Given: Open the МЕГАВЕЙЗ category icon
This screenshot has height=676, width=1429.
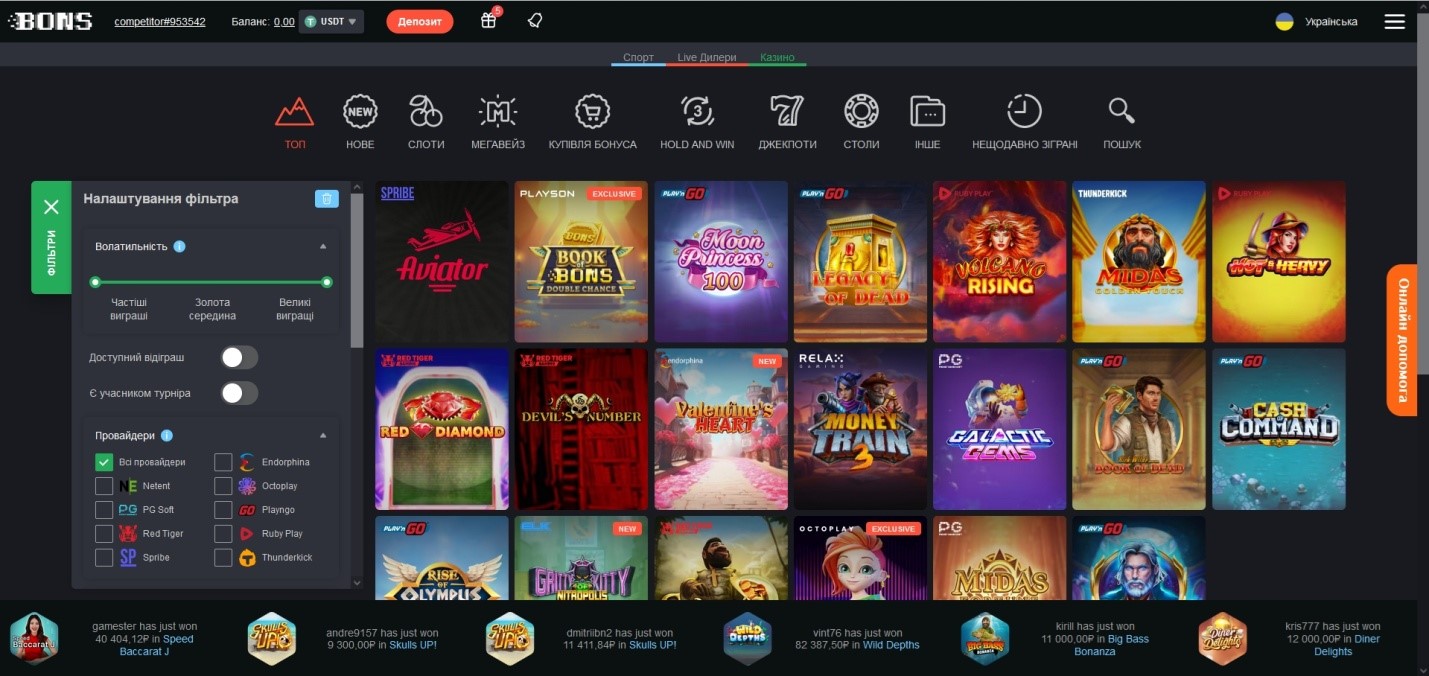Looking at the screenshot, I should 498,111.
